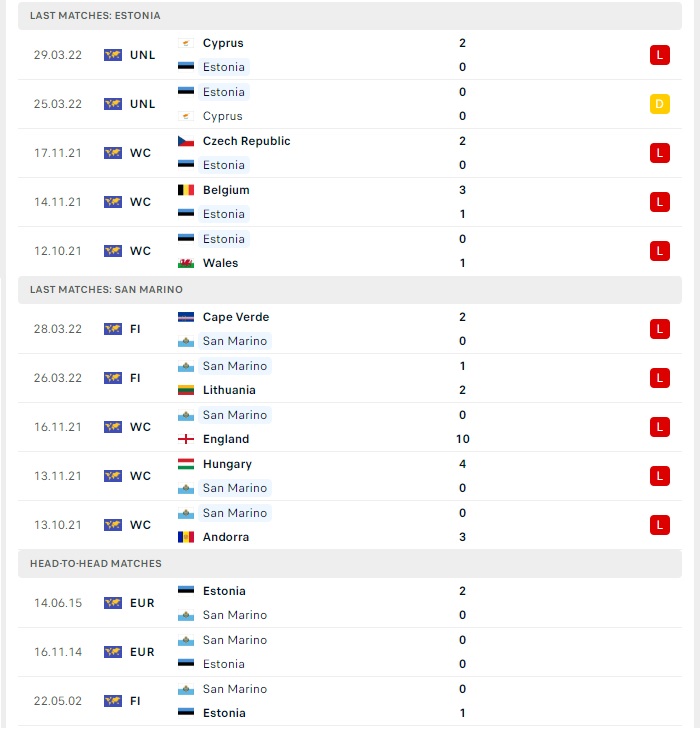700x729 pixels.
Task: Open the 22.05.02 friendly match row
Action: coord(350,701)
